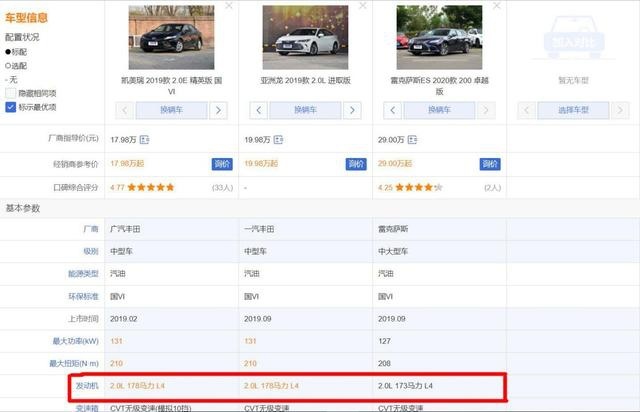Open the 凯美瑞 2019款 2.0E title link
This screenshot has height=412, width=640.
tap(171, 86)
